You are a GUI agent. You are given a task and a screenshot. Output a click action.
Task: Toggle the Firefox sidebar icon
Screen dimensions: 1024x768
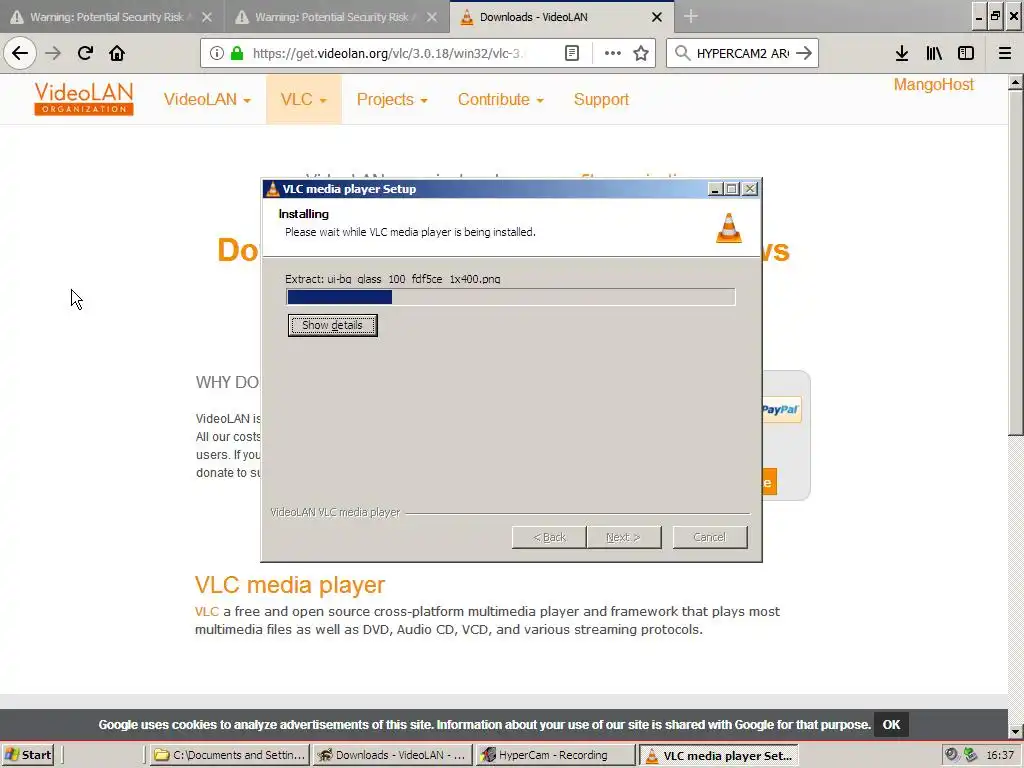click(966, 53)
